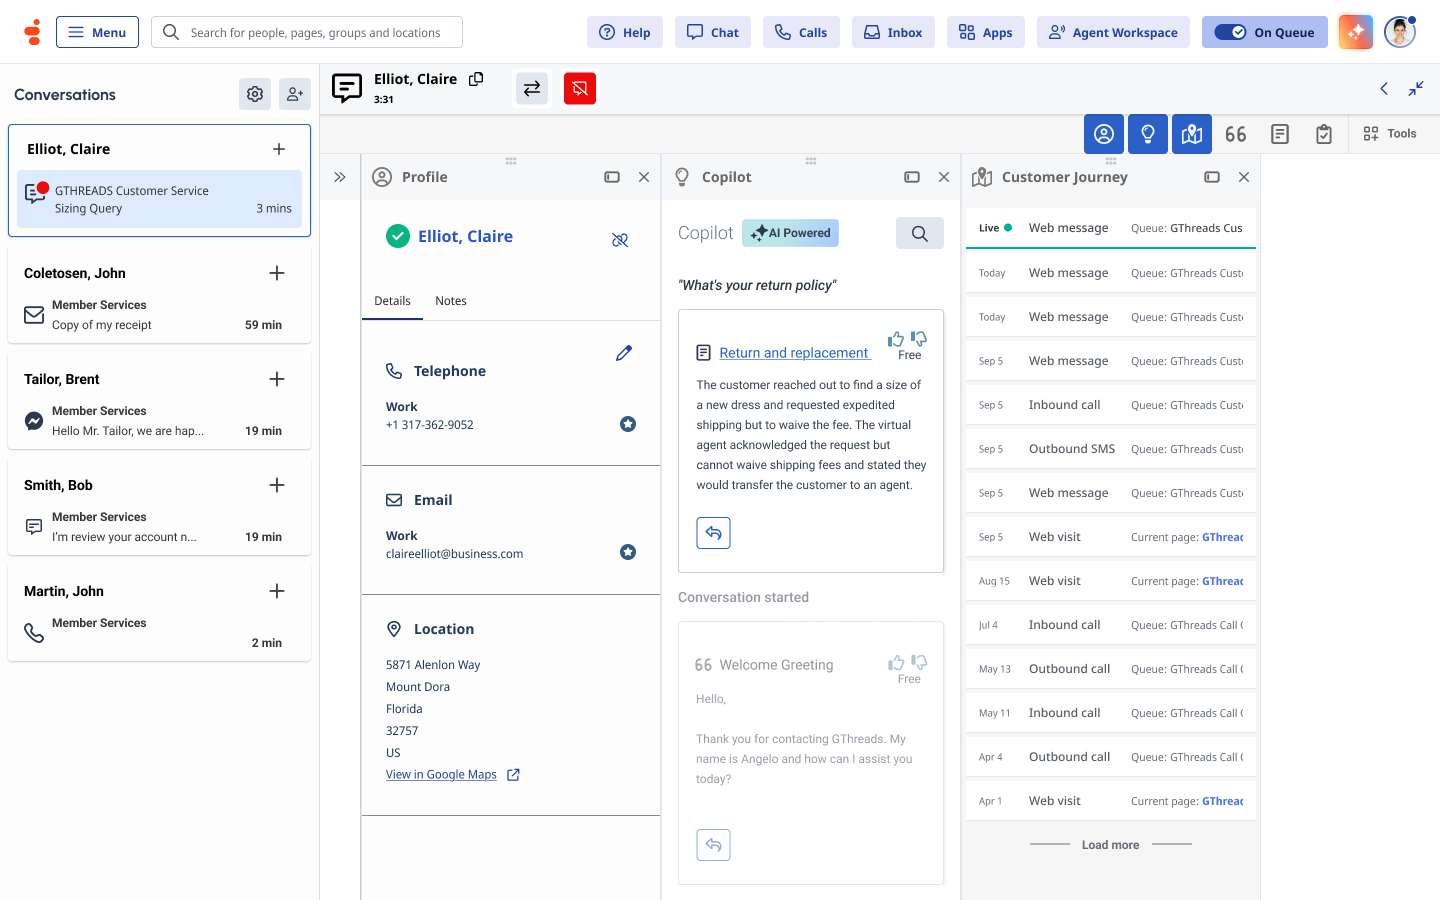
Task: Click the Copilot search magnifier button
Action: tap(919, 233)
